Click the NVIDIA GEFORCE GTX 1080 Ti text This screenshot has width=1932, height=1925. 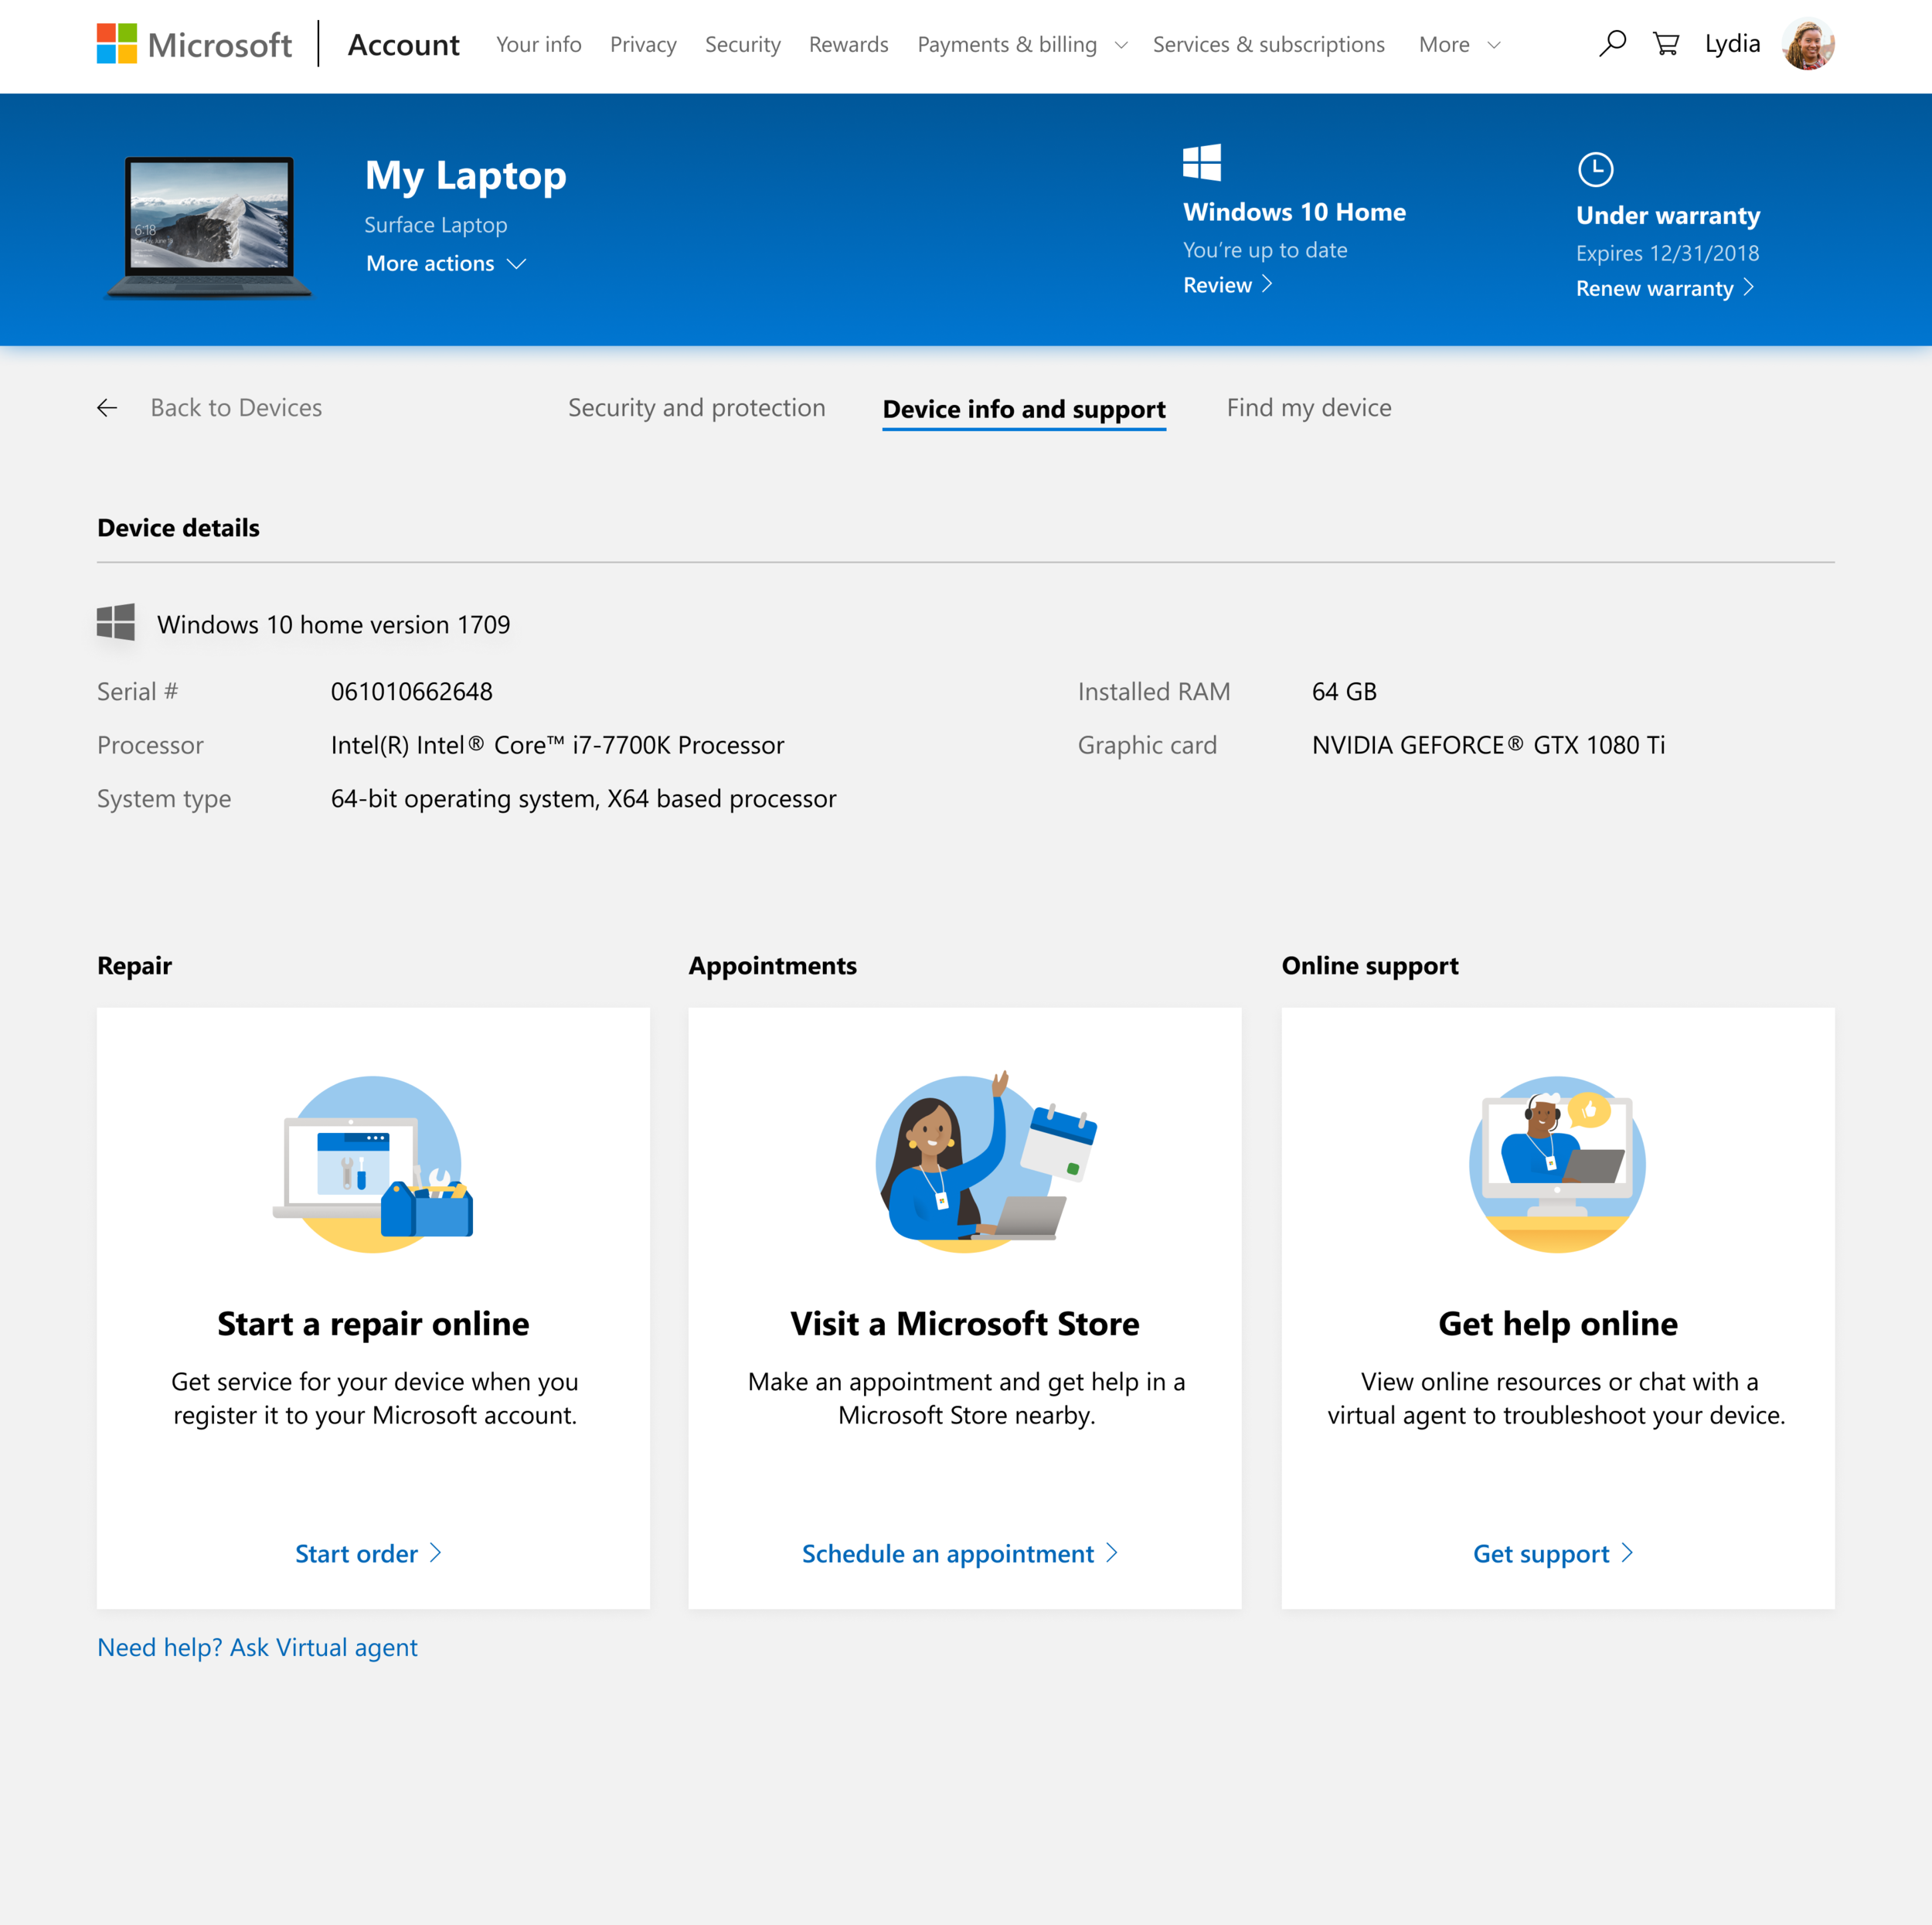point(1488,745)
